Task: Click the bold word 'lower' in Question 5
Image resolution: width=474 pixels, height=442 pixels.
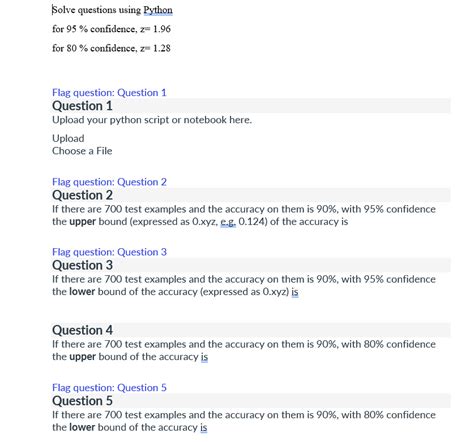Action: (82, 427)
